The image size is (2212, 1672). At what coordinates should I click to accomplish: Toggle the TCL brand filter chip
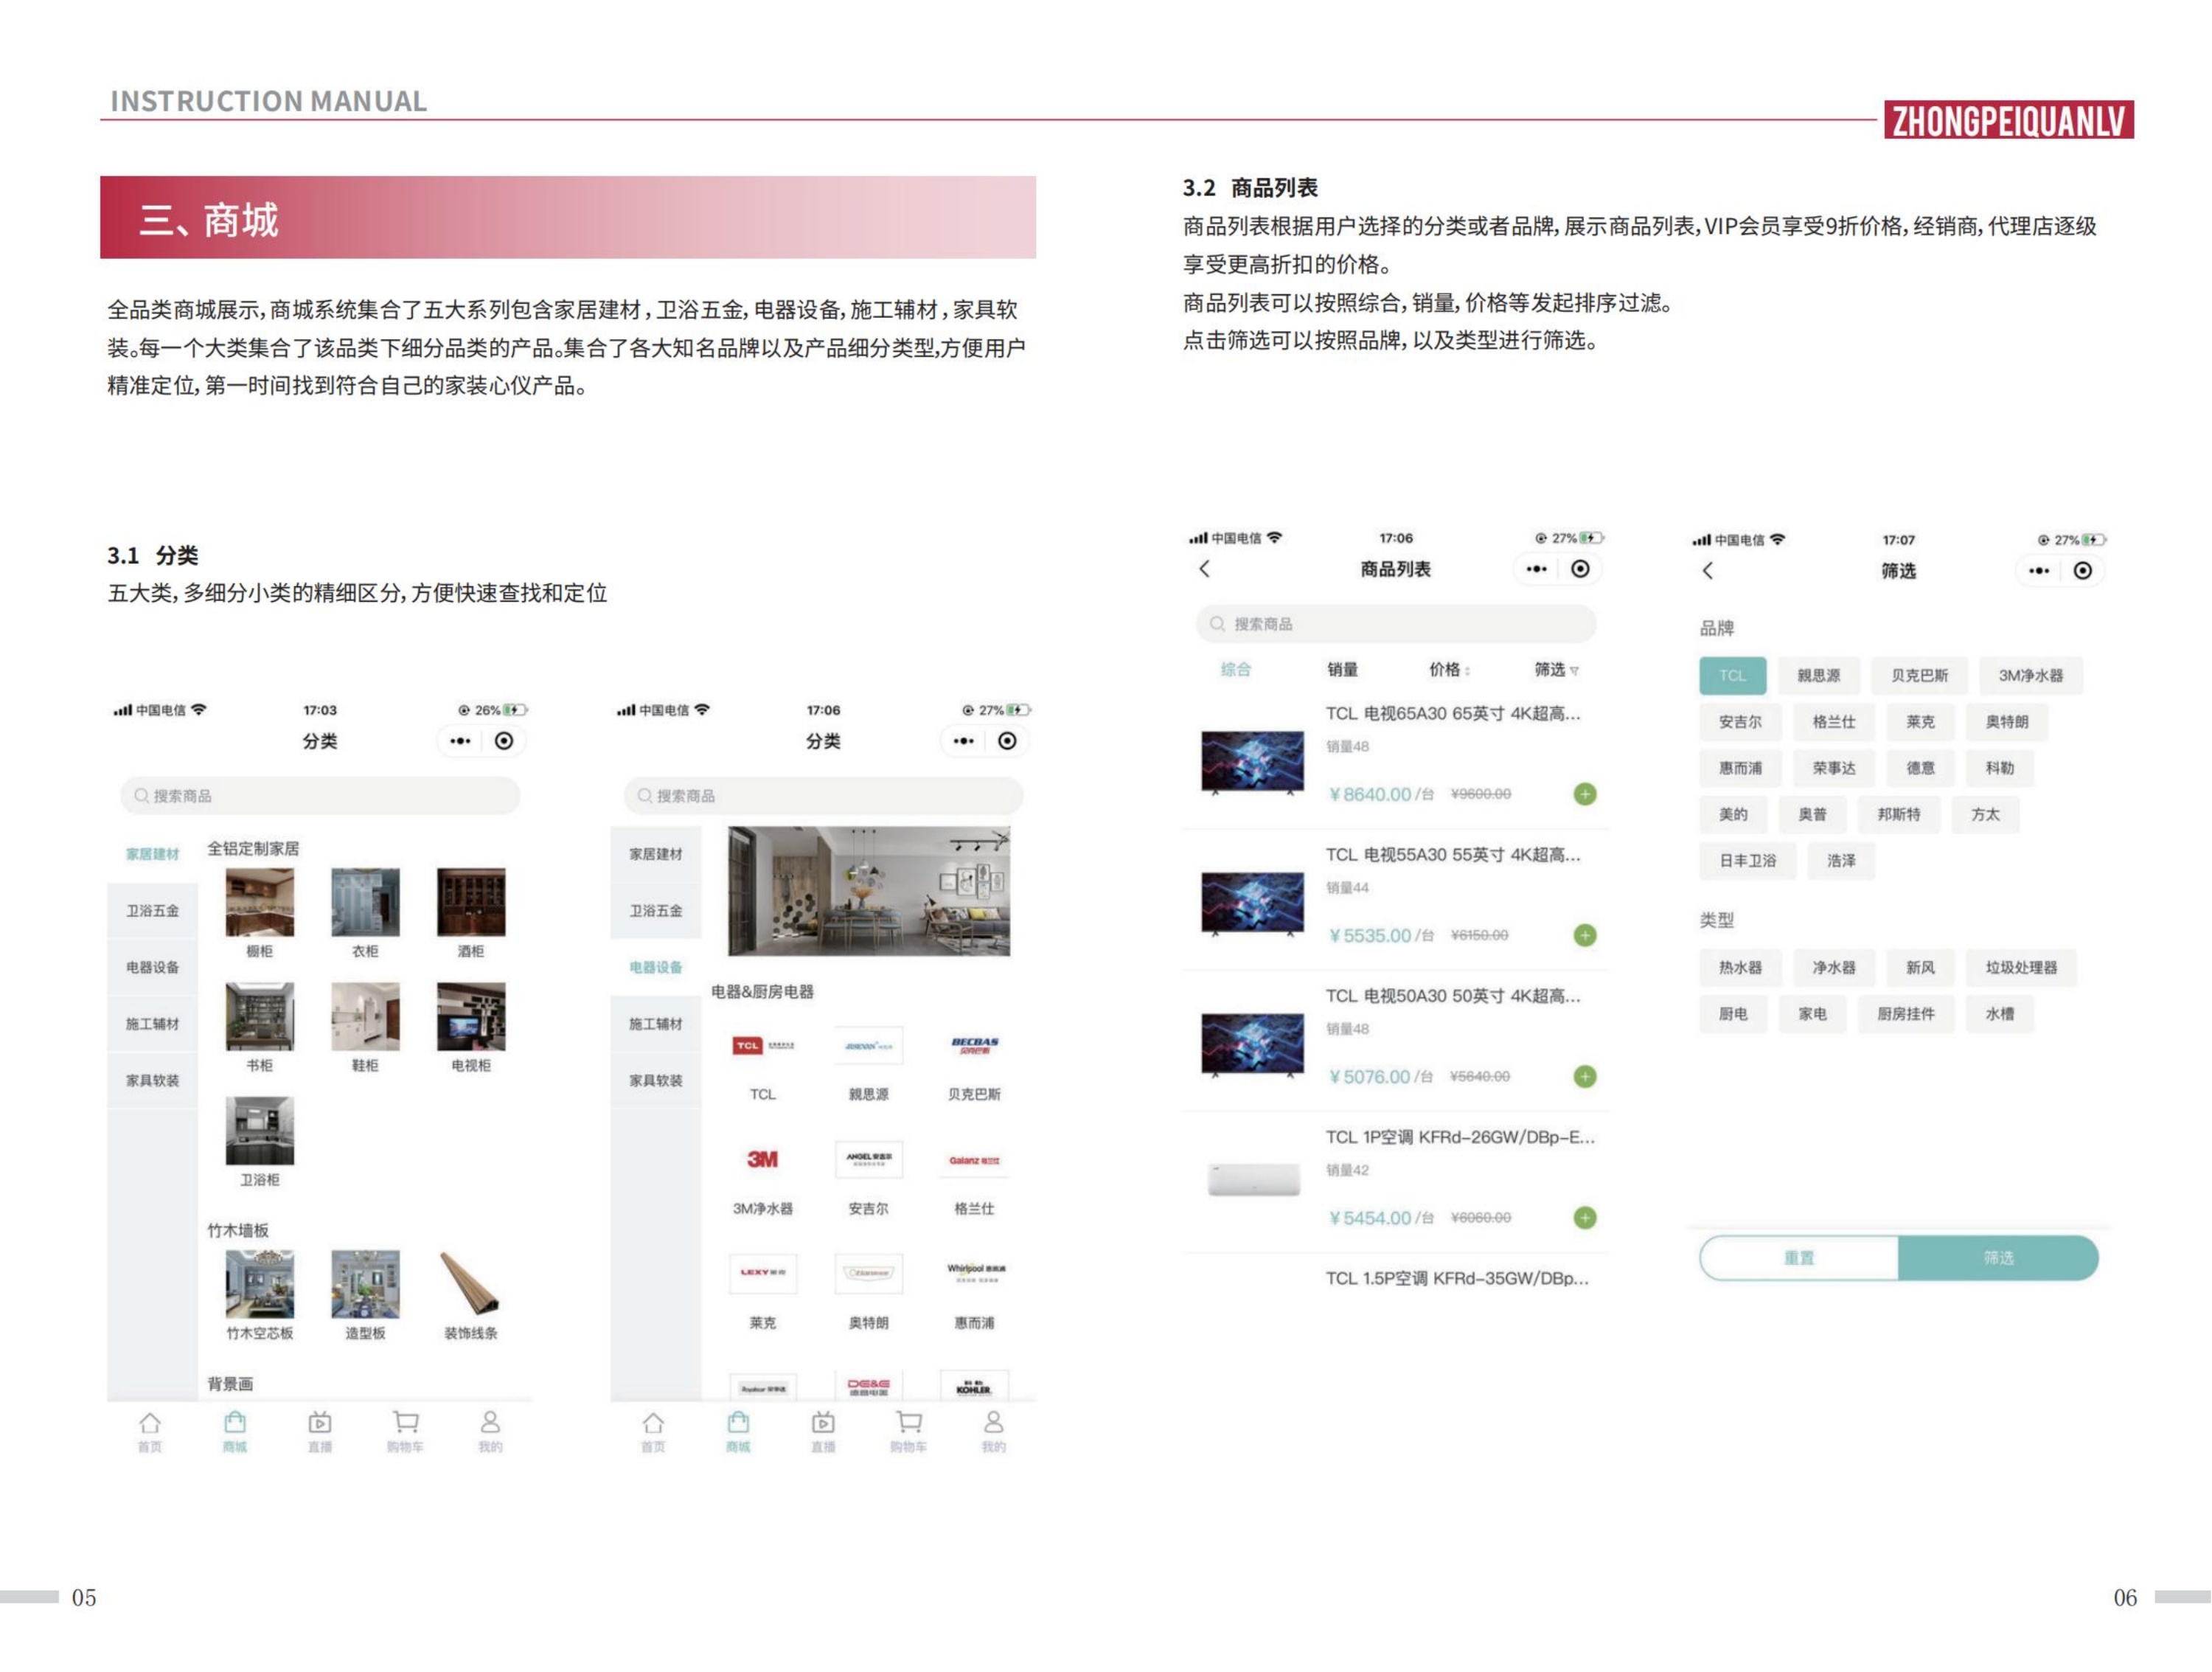point(1732,676)
